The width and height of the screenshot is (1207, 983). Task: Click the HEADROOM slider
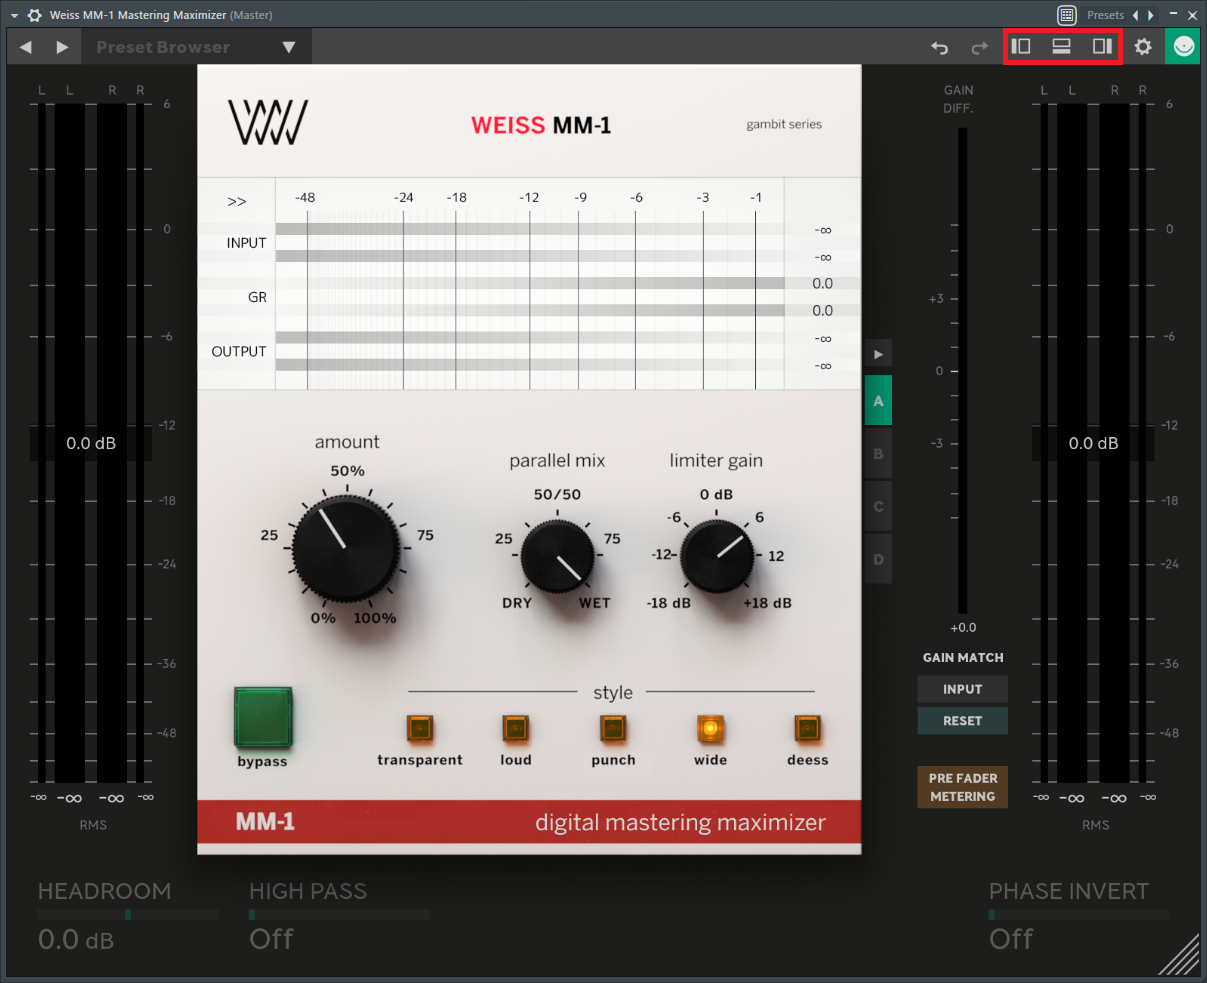click(x=127, y=914)
